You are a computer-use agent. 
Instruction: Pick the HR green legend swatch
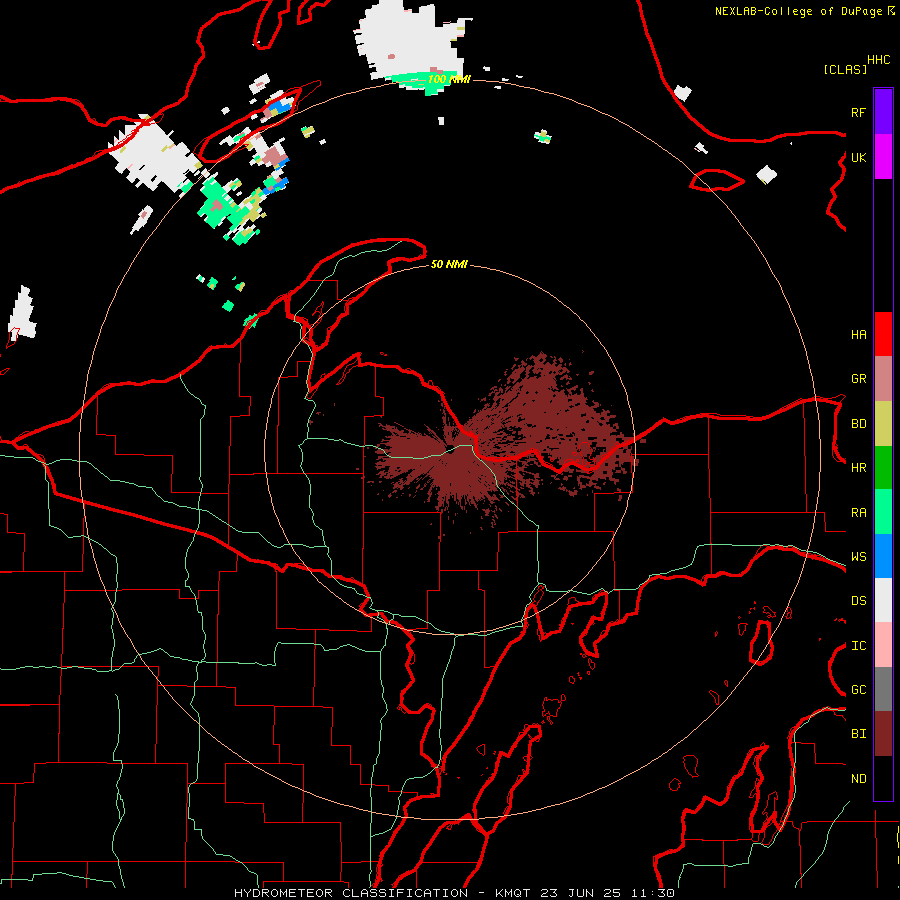click(883, 468)
